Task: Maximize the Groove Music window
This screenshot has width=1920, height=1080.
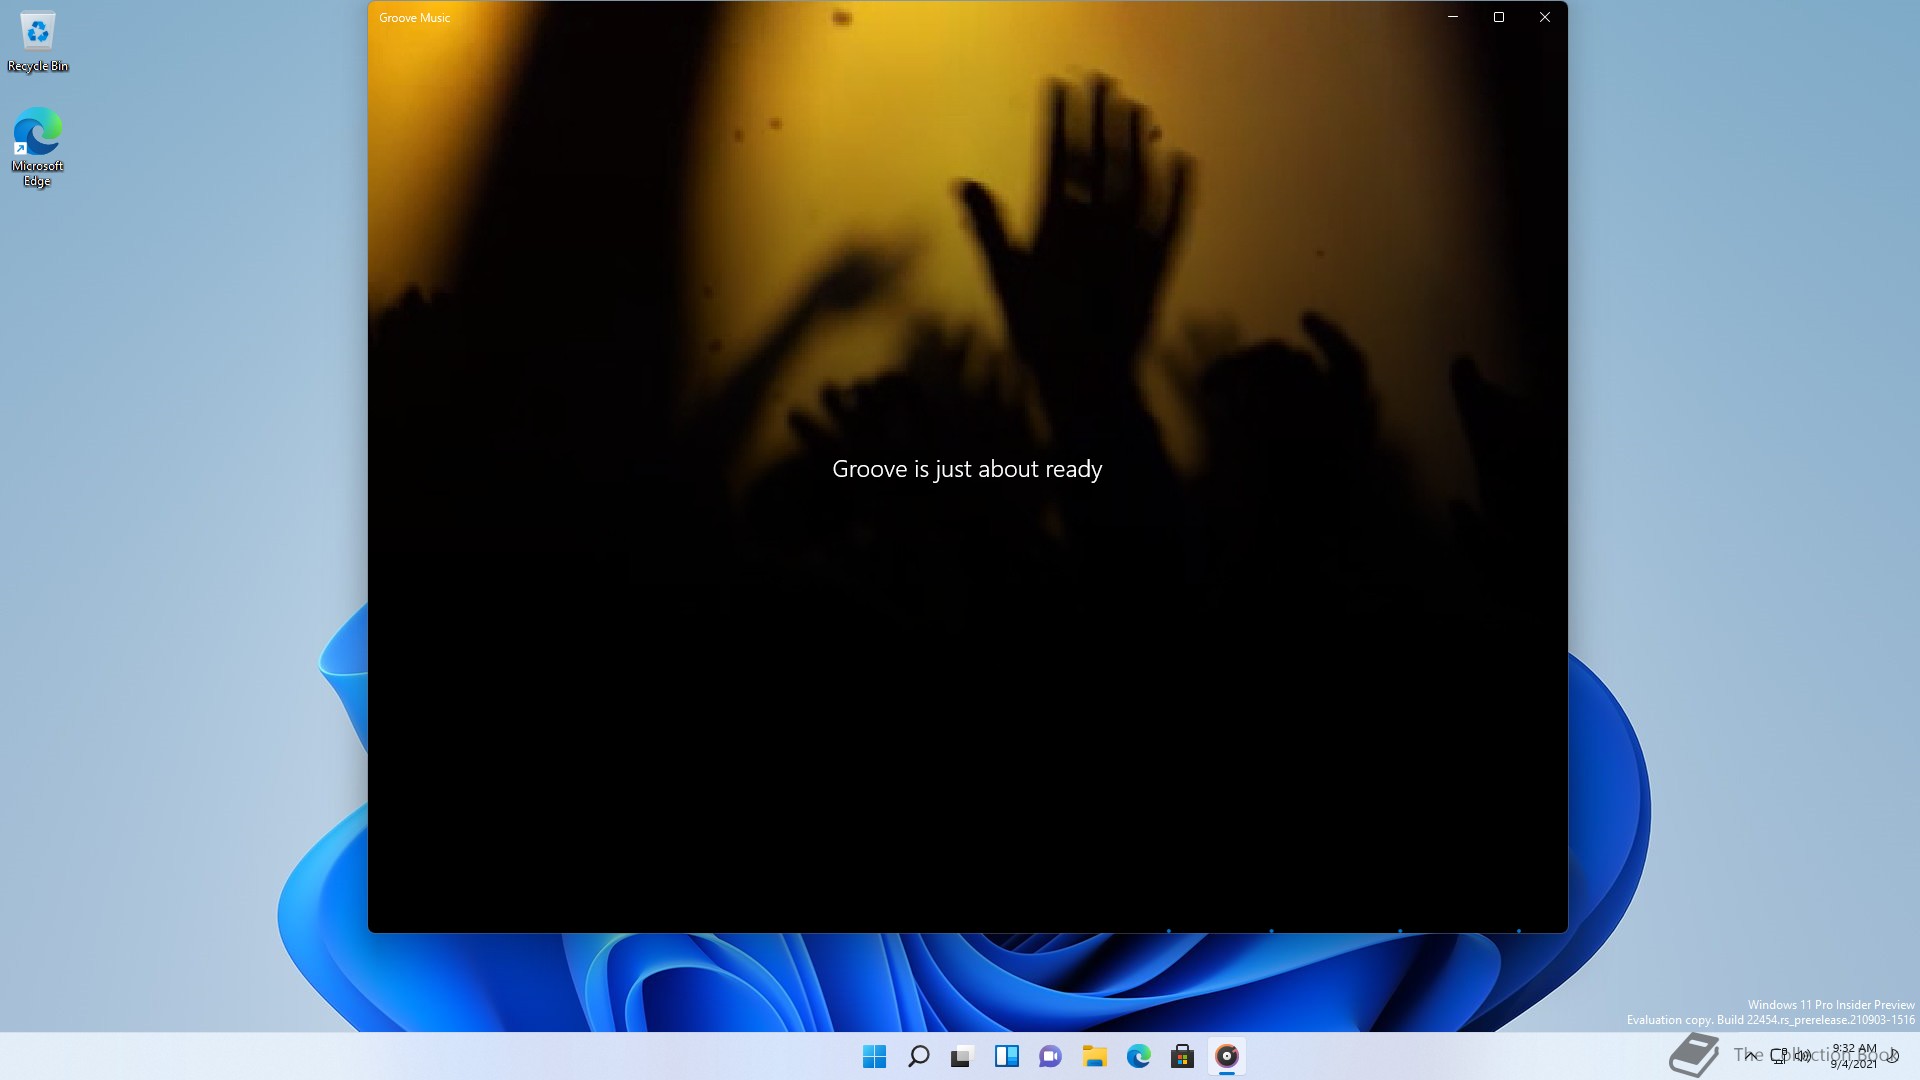Action: point(1499,17)
